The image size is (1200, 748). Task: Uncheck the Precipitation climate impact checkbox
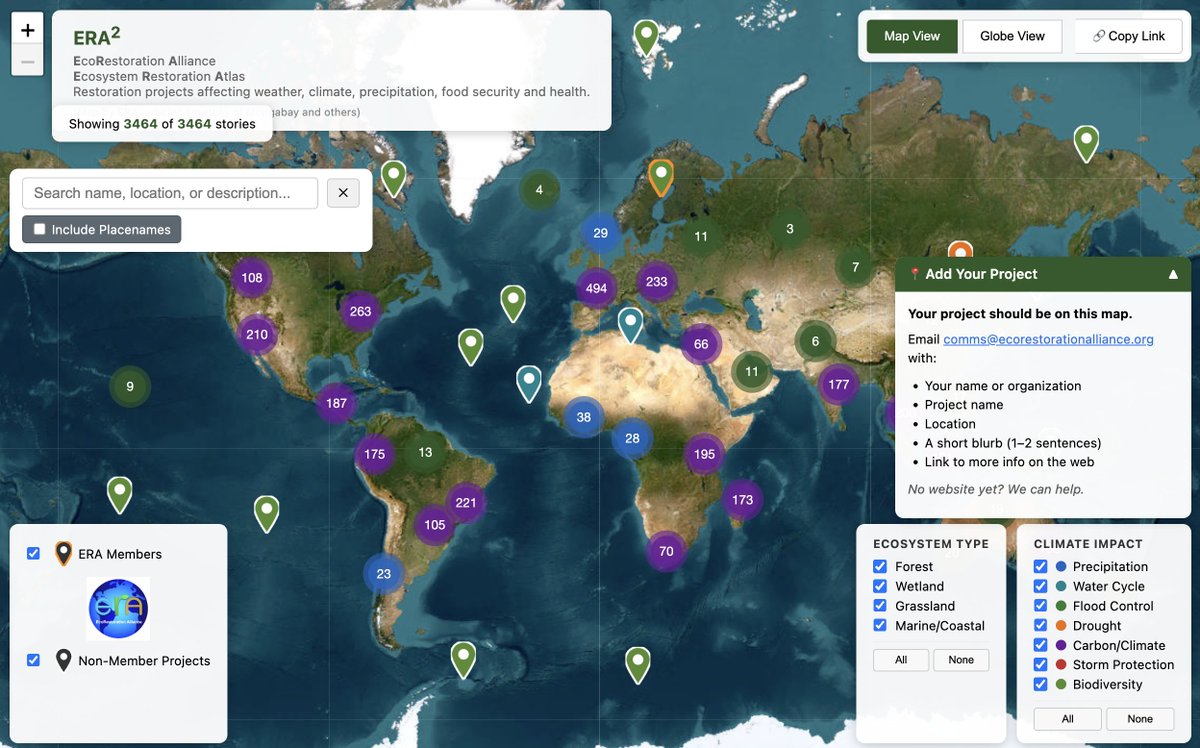point(1040,566)
